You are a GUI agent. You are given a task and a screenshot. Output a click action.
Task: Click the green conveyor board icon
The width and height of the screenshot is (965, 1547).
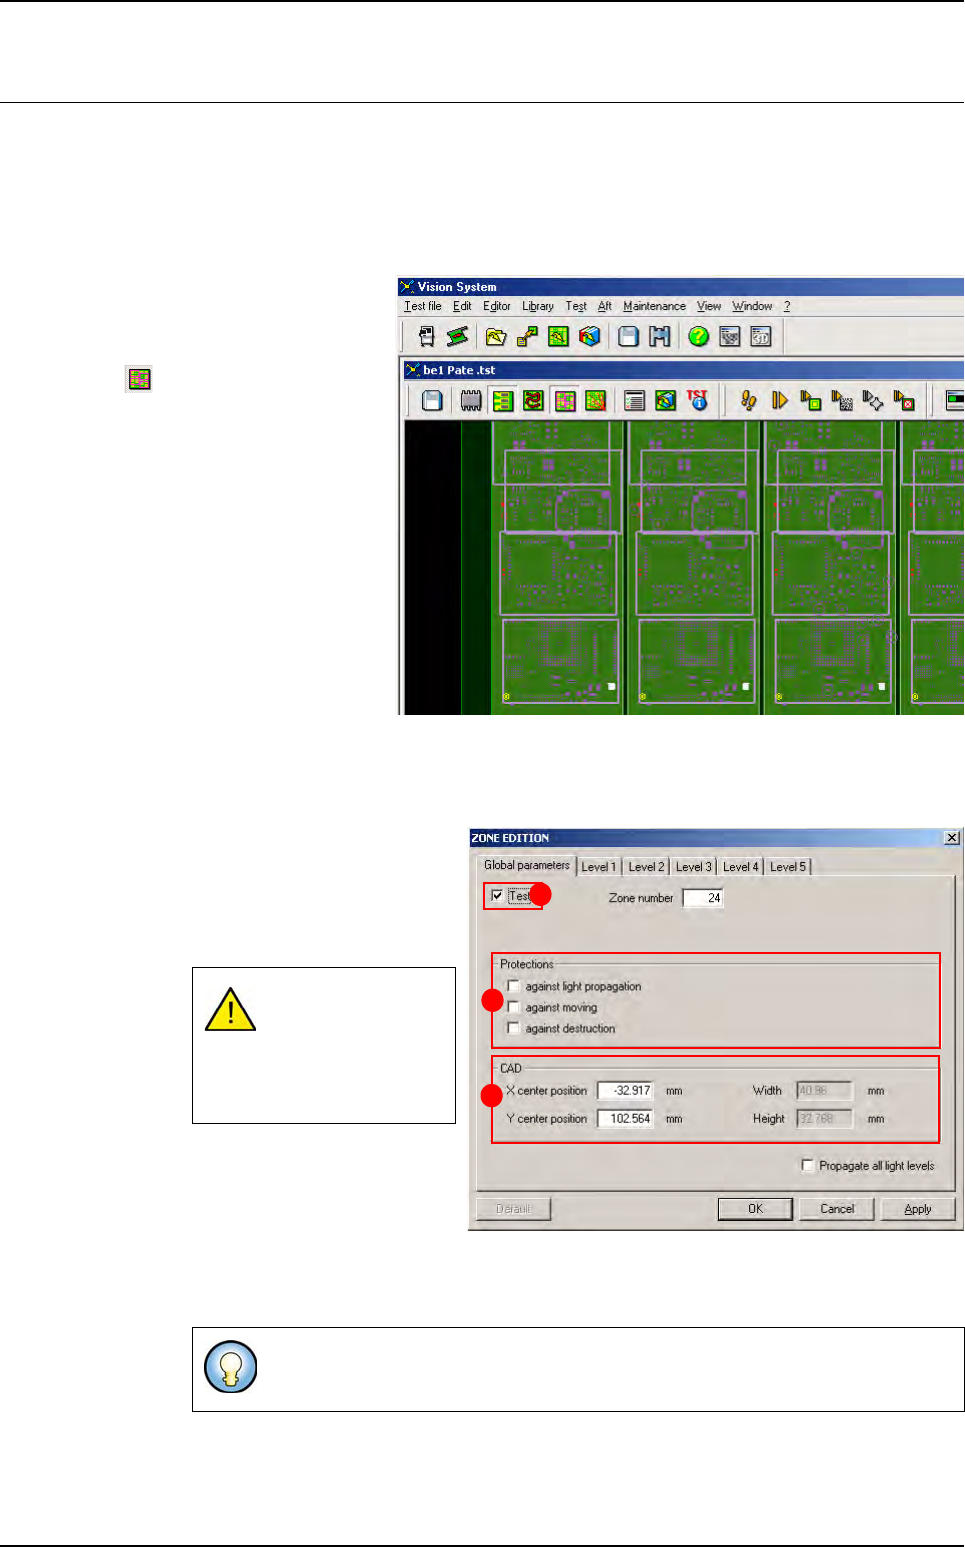point(458,337)
